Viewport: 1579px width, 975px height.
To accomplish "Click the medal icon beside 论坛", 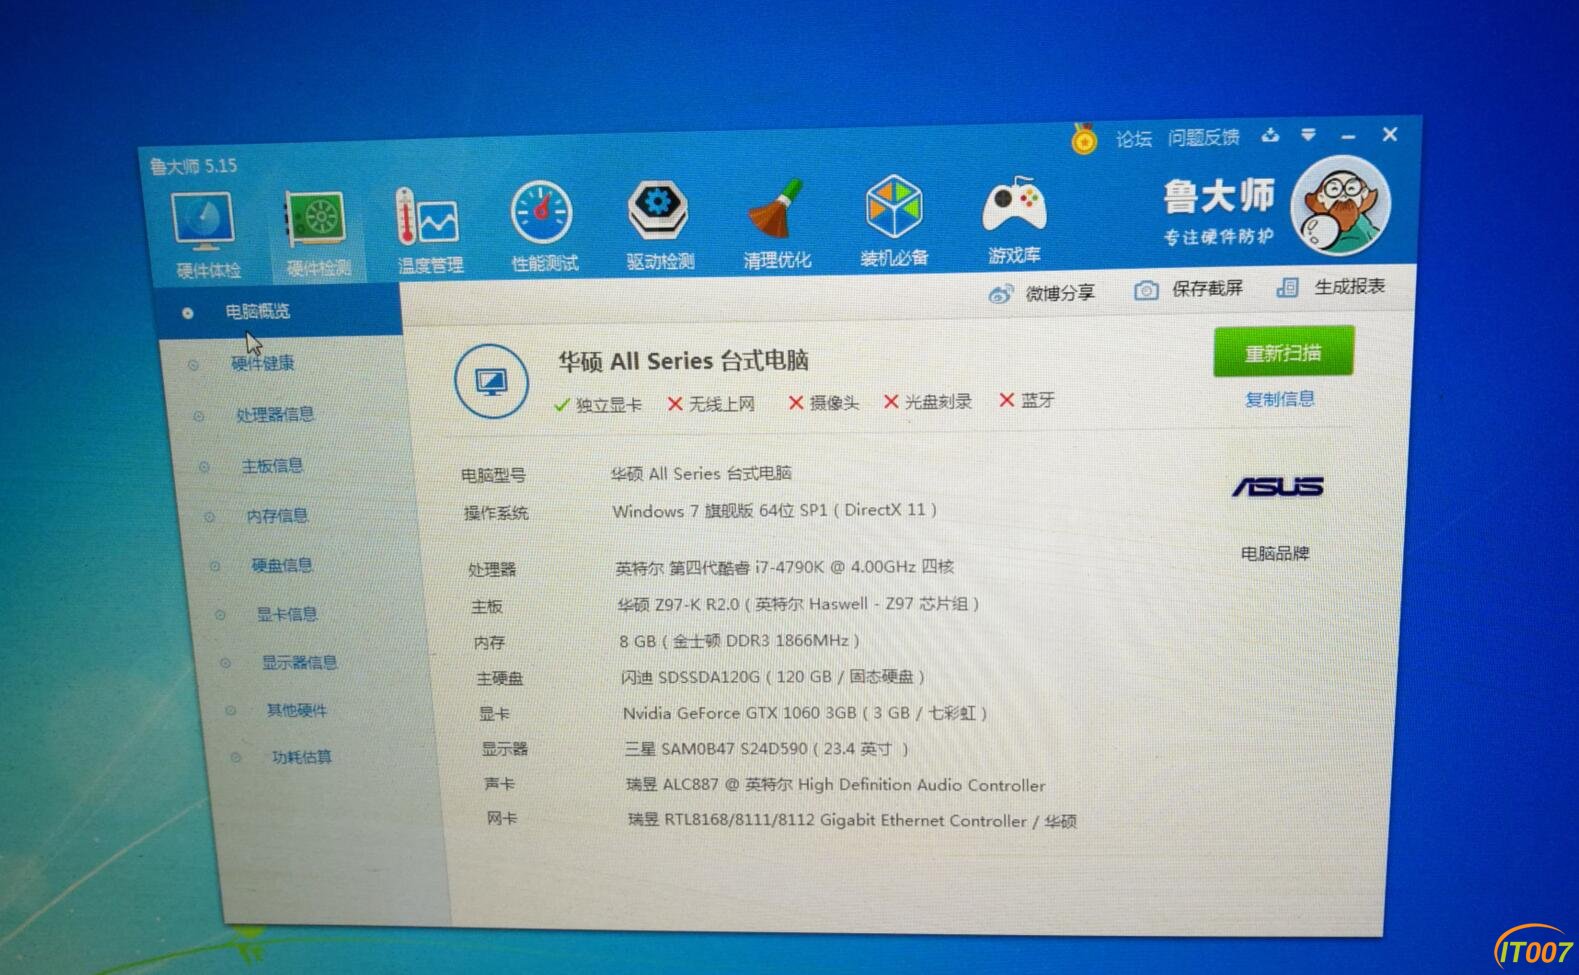I will click(1083, 139).
